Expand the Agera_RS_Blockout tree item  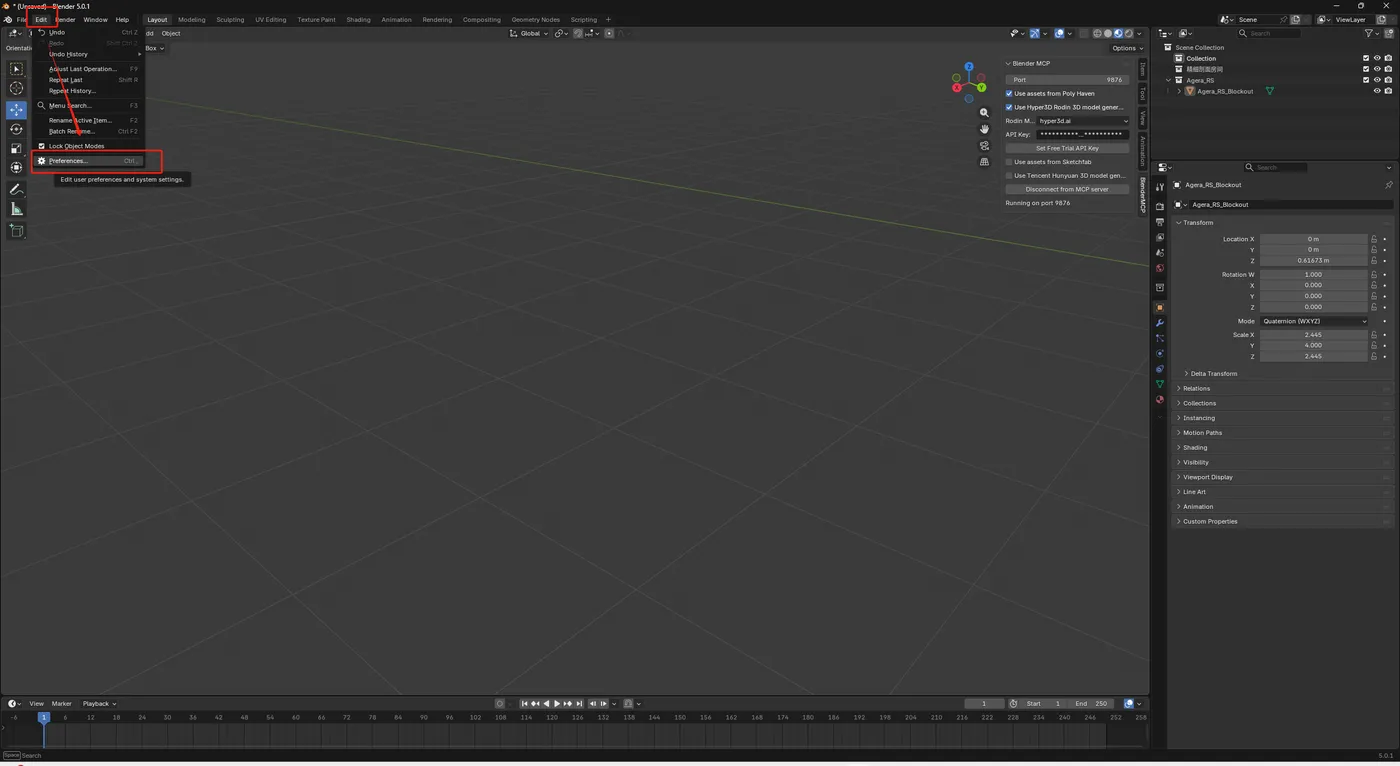click(x=1179, y=91)
